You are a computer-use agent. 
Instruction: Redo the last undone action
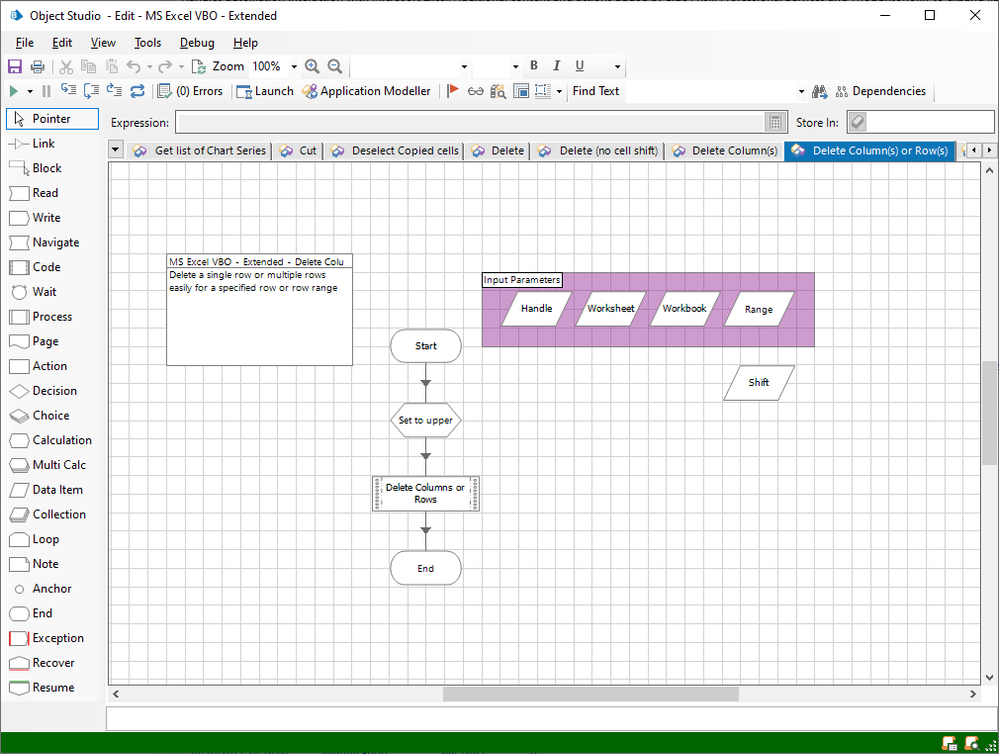coord(165,66)
